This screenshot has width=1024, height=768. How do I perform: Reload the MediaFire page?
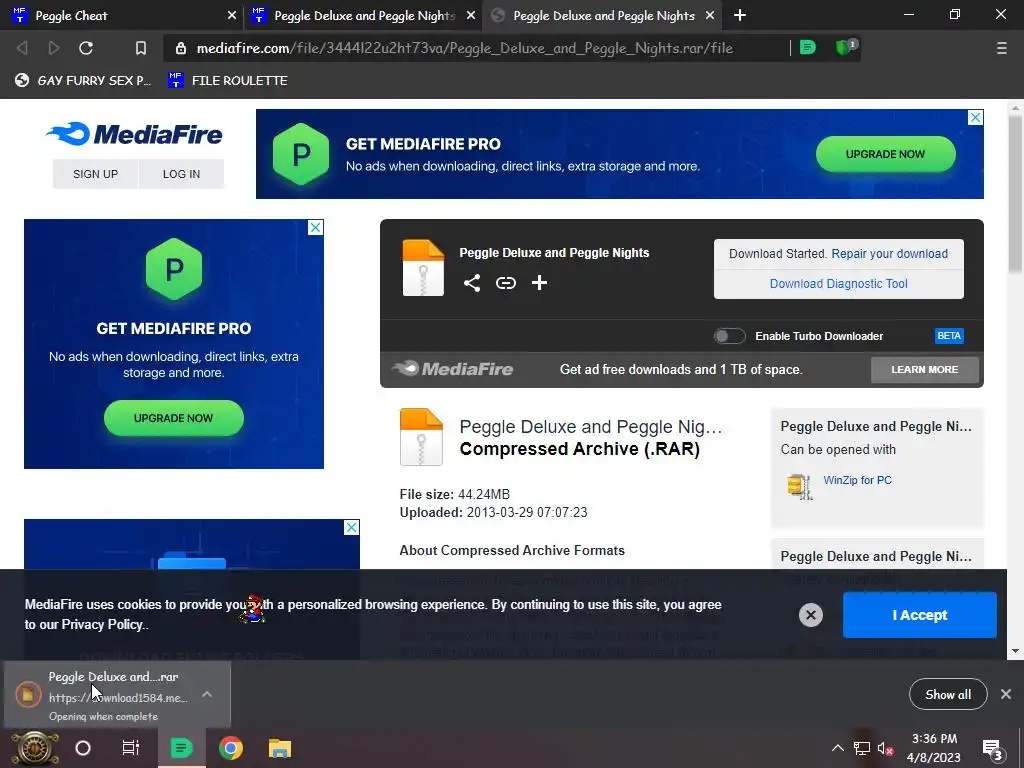point(86,48)
